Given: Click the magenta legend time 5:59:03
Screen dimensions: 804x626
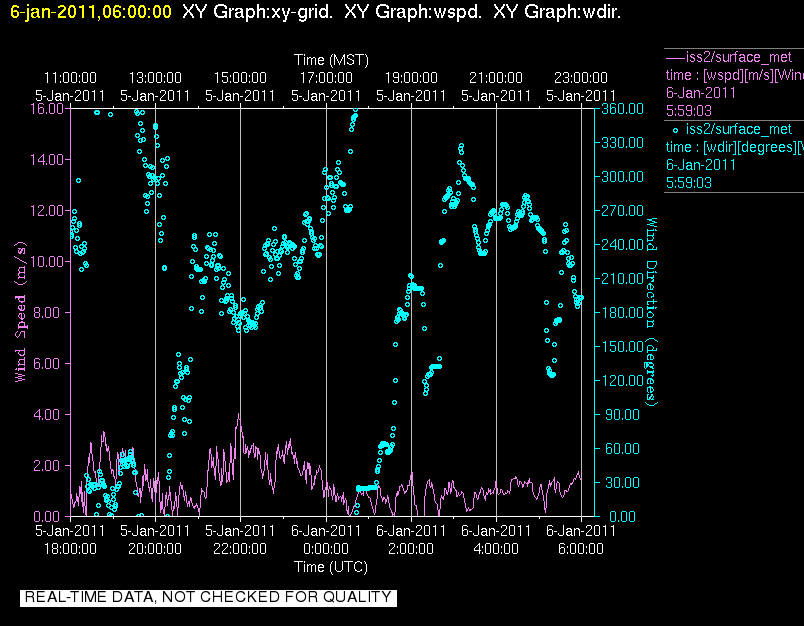Looking at the screenshot, I should [x=689, y=111].
